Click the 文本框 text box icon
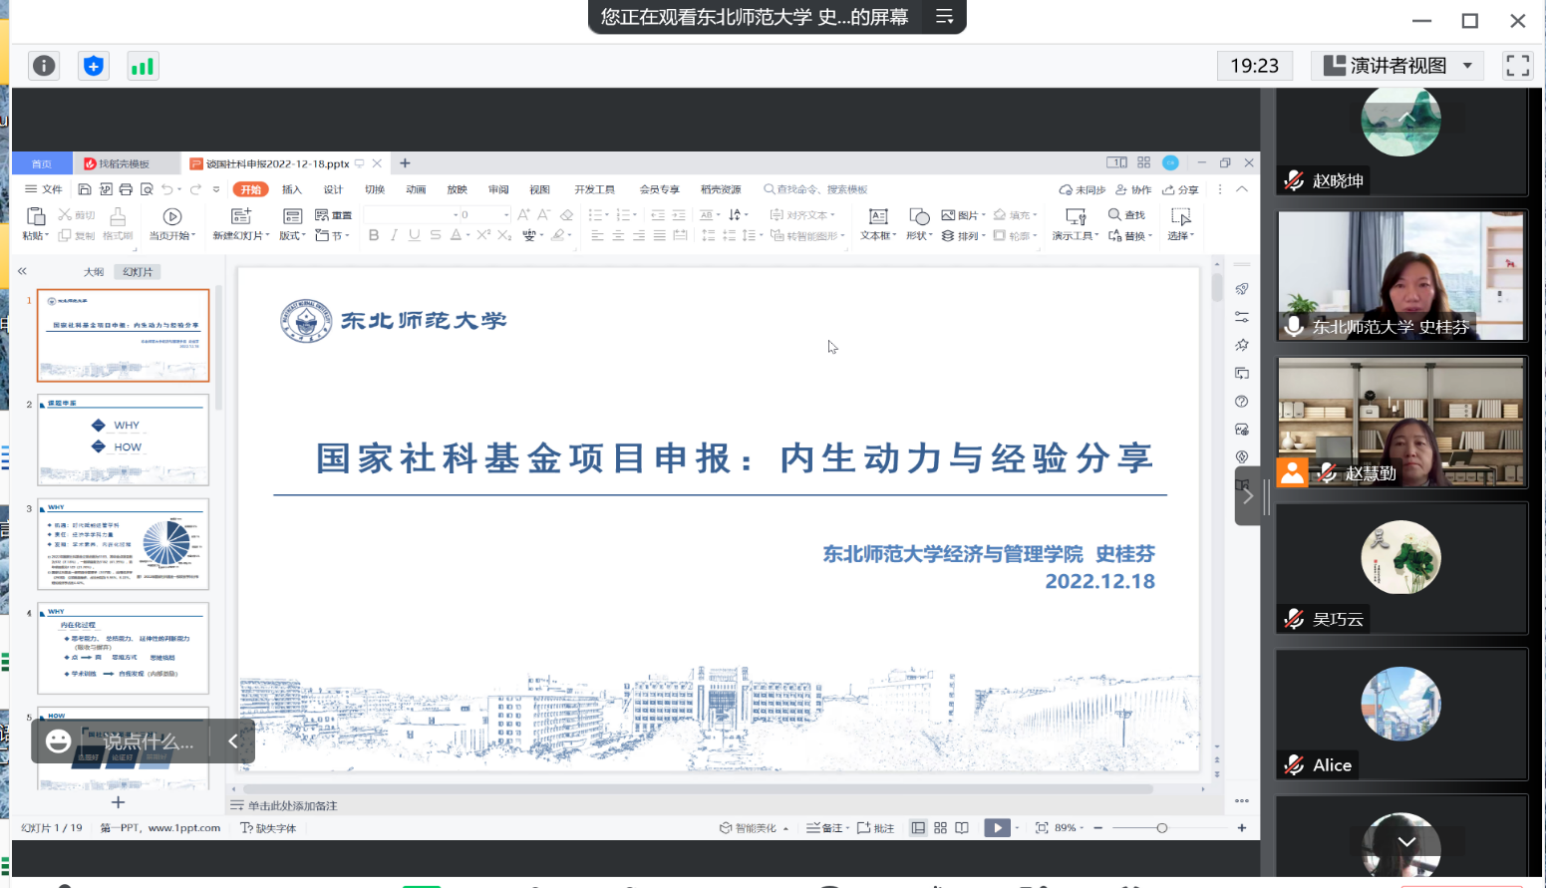 pos(877,223)
